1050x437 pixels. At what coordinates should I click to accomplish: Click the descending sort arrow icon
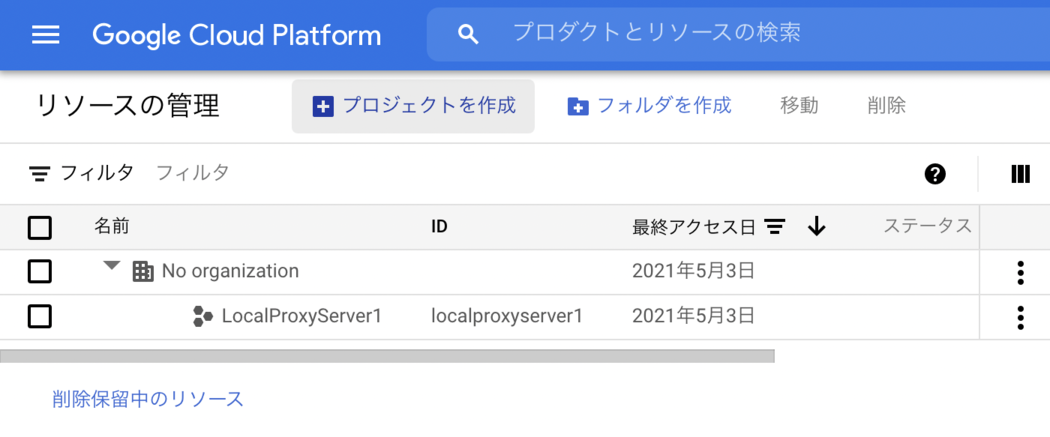click(x=816, y=228)
